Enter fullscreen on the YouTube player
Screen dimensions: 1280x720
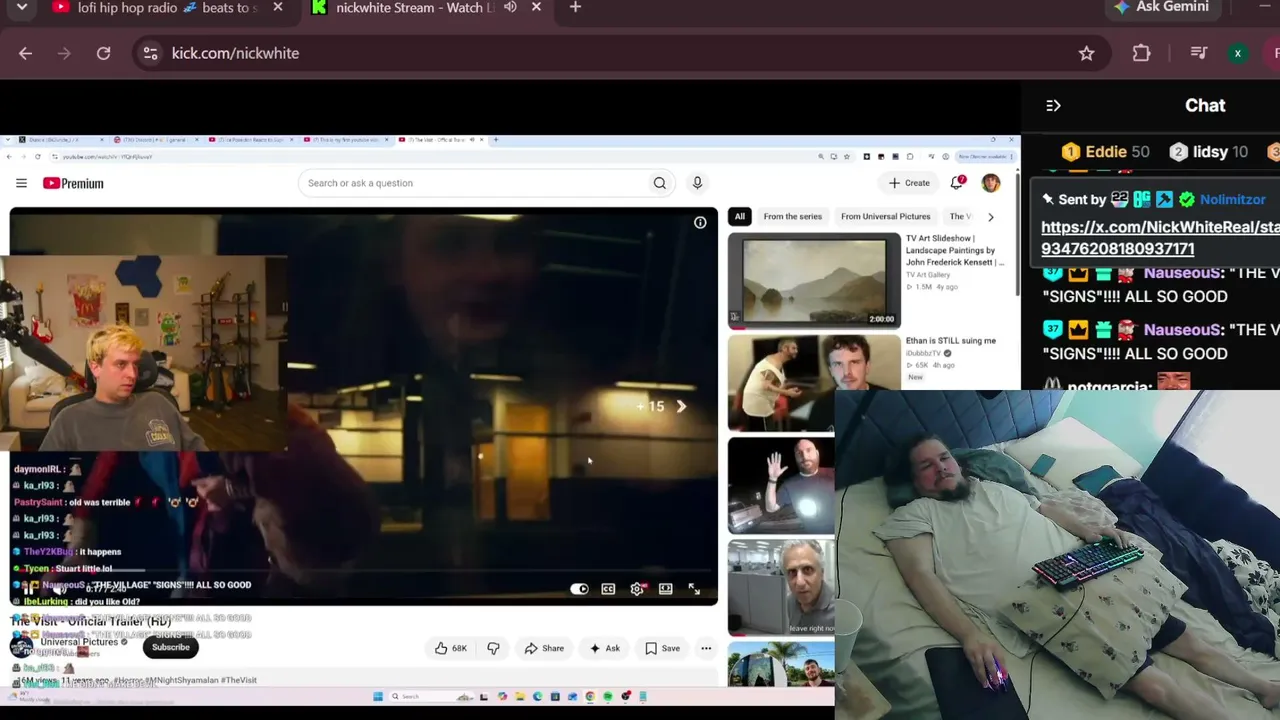pyautogui.click(x=694, y=589)
